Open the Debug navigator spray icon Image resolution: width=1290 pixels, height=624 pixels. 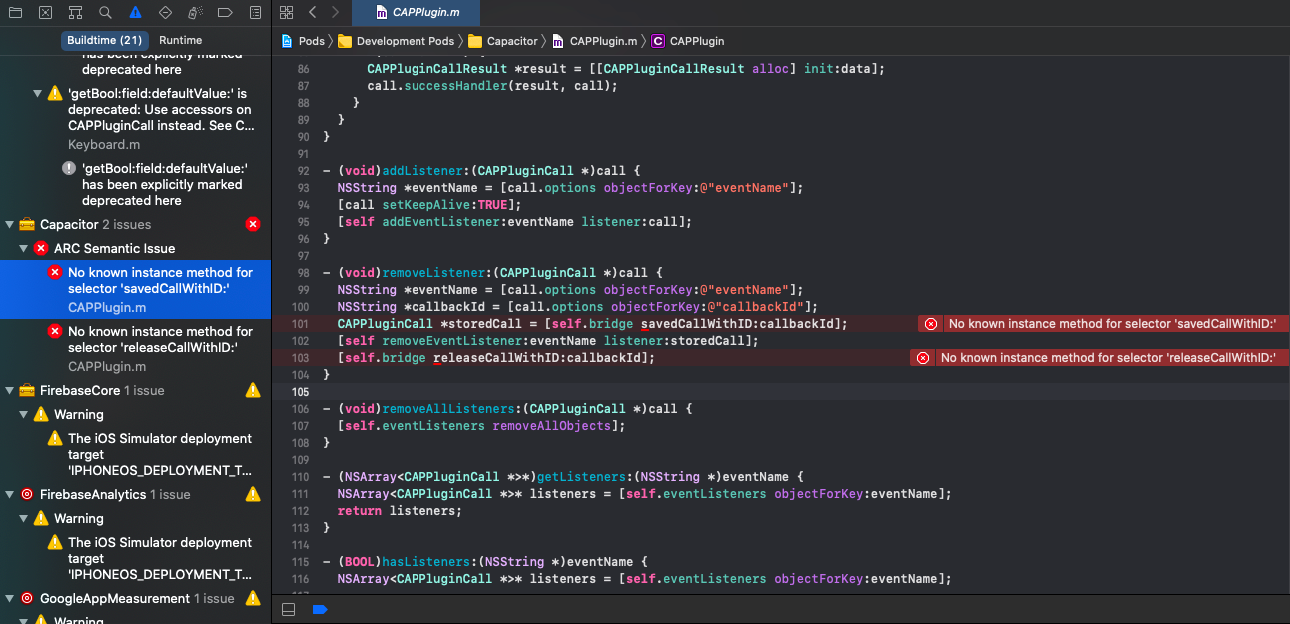pos(196,13)
